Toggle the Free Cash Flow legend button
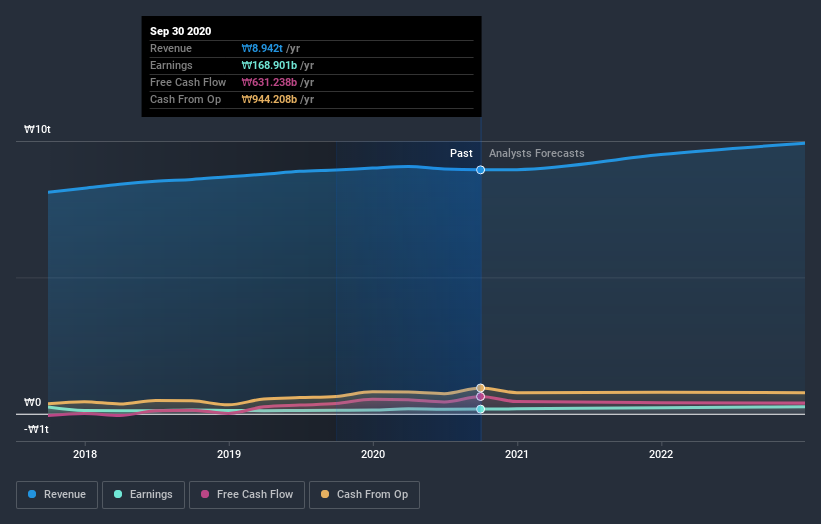Viewport: 821px width, 524px height. tap(247, 495)
